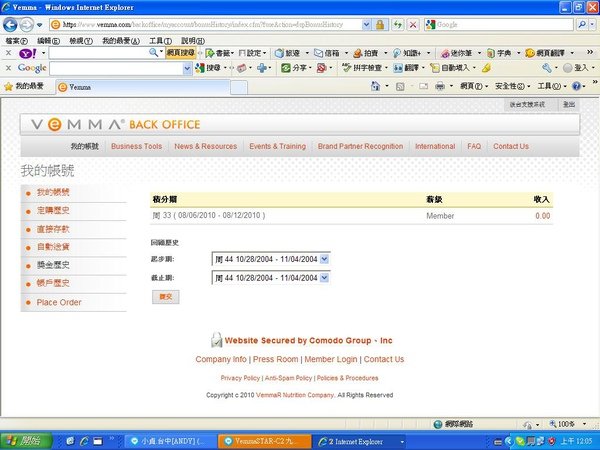The image size is (600, 450).
Task: Click the blue Help question mark icon
Action: 576,86
